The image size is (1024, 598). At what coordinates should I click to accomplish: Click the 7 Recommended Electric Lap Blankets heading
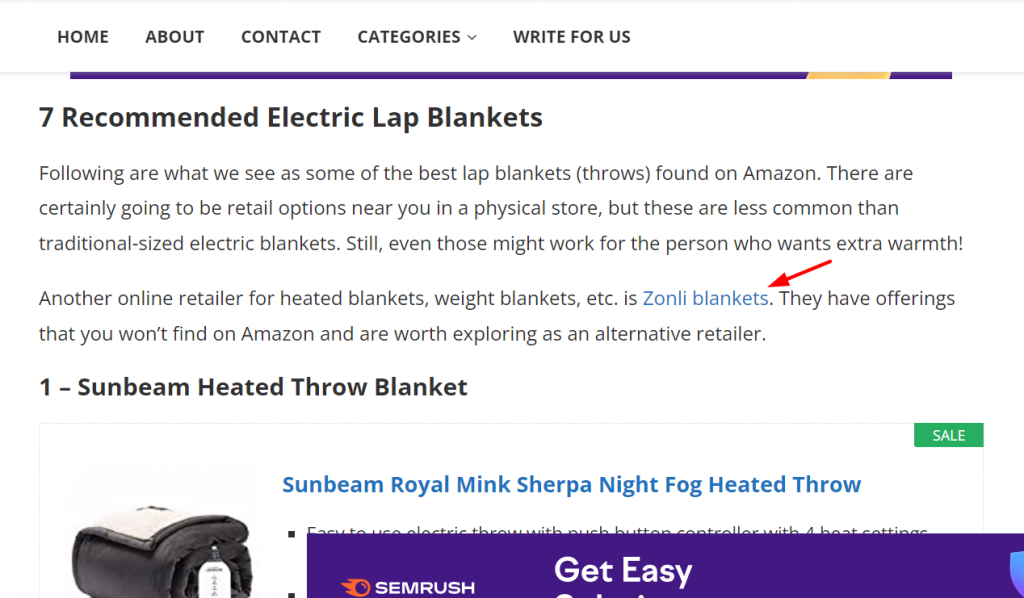(x=291, y=118)
